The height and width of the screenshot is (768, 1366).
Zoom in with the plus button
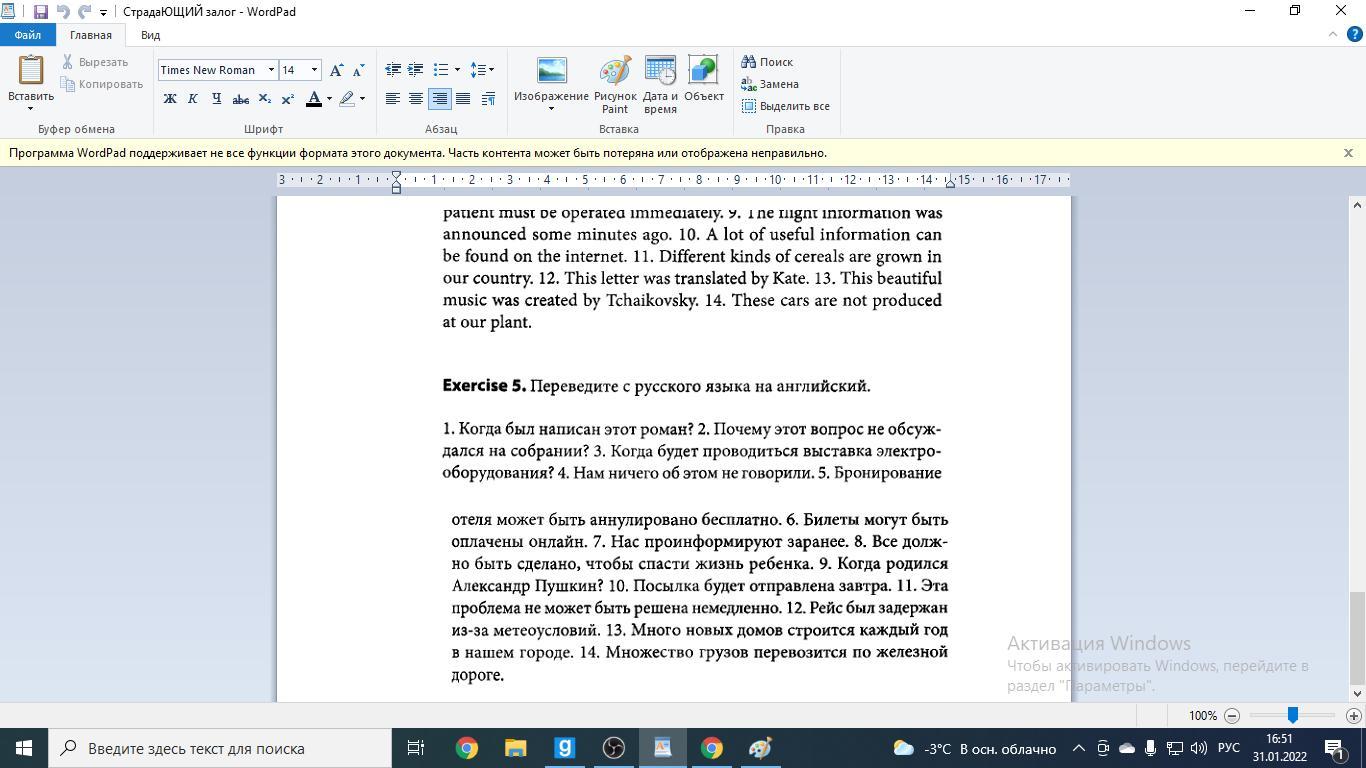coord(1354,716)
